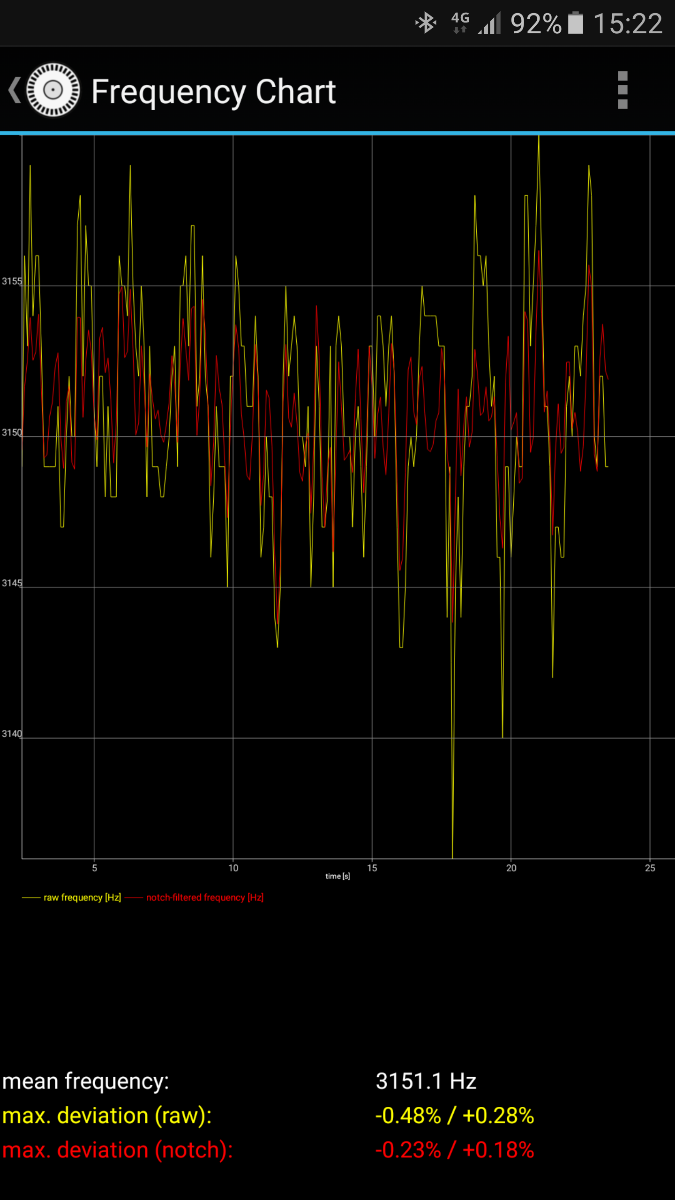
Task: Click the turntable strobe app icon
Action: pyautogui.click(x=52, y=91)
